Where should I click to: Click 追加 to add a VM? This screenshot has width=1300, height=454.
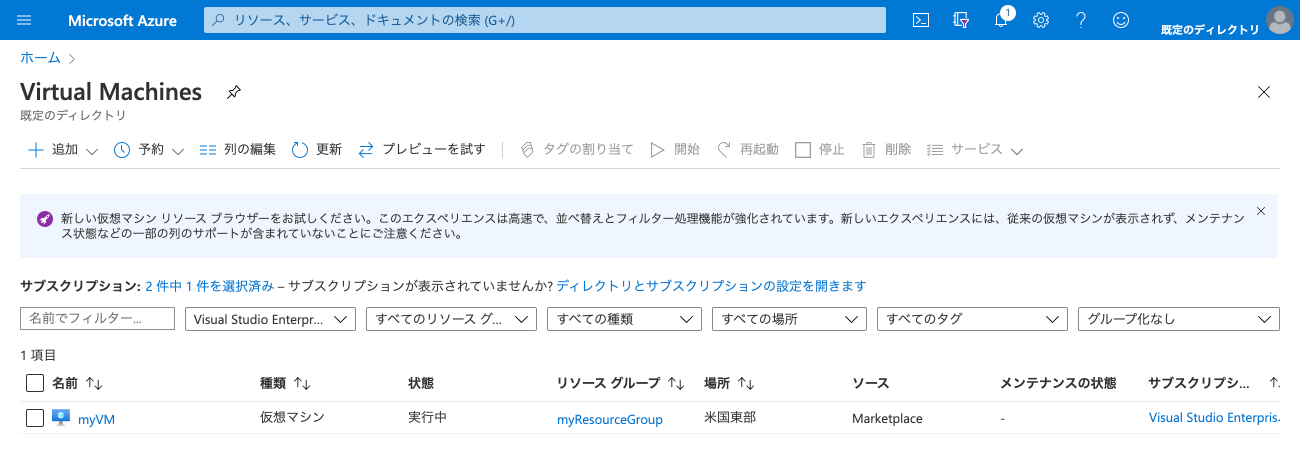coord(62,150)
